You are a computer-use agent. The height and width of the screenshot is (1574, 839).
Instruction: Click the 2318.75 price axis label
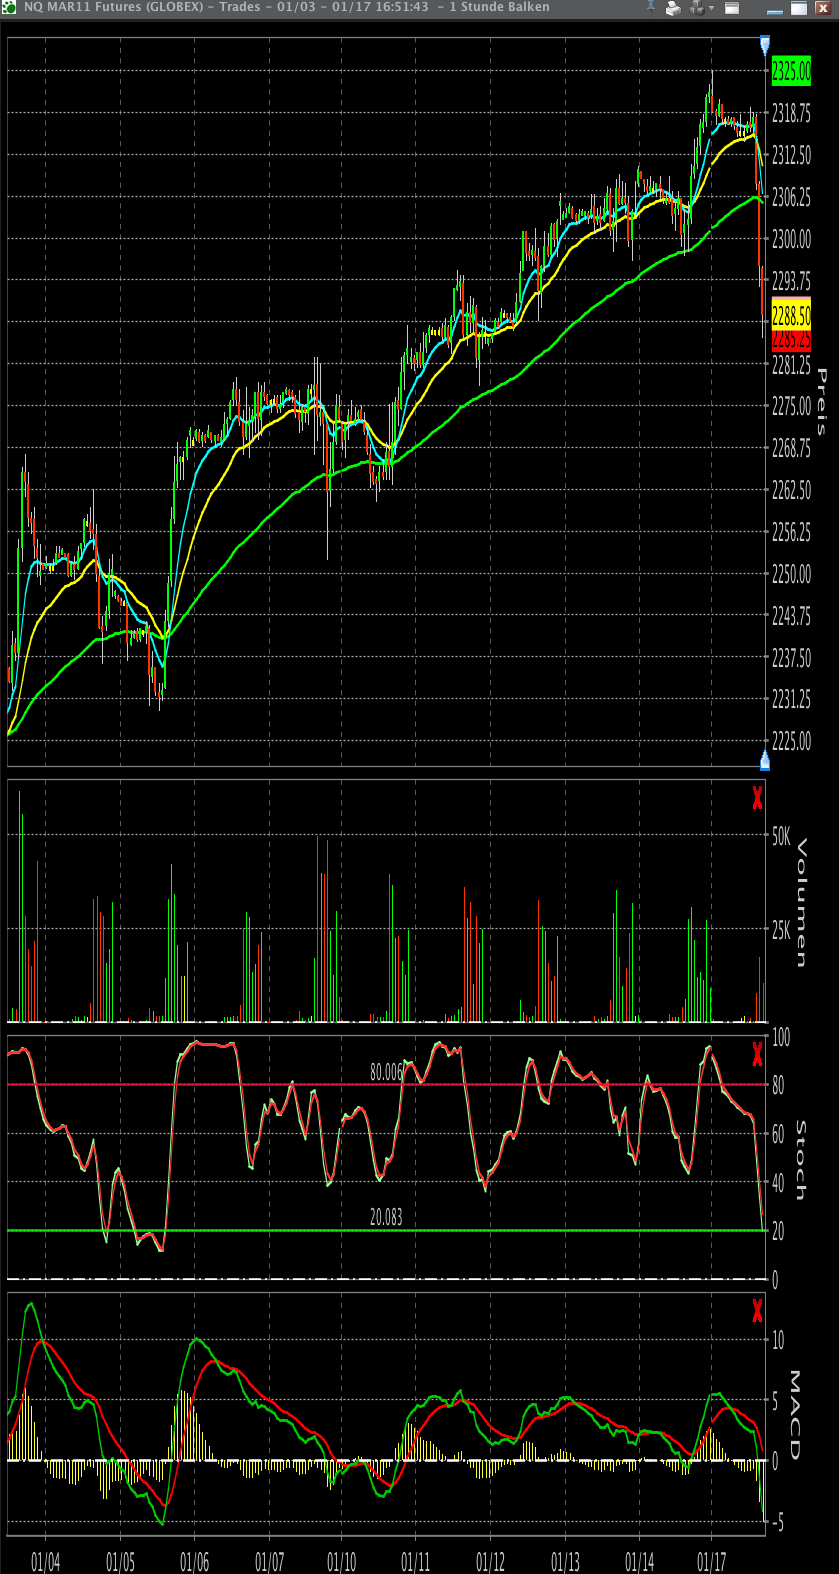tap(791, 114)
